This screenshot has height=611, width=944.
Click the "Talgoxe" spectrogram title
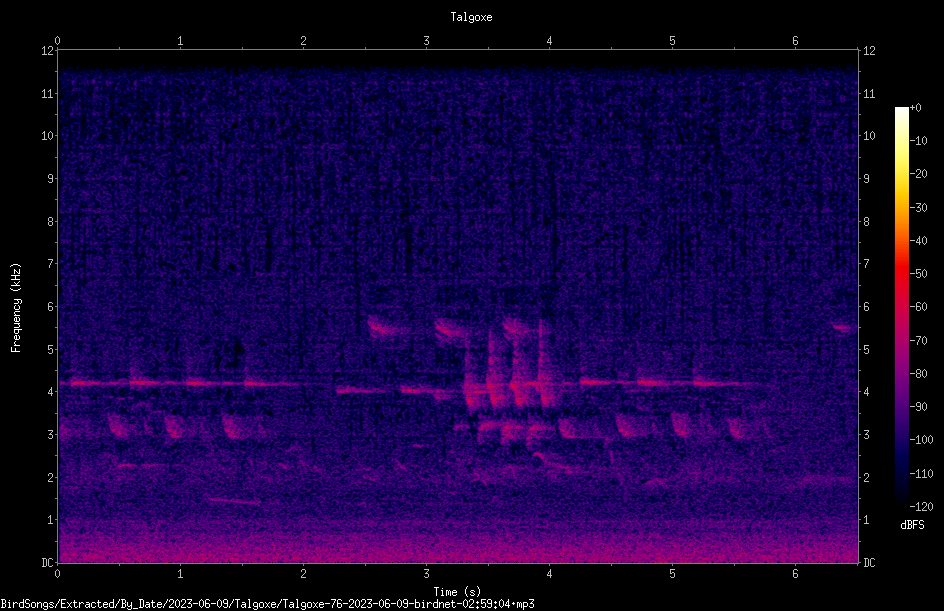tap(471, 17)
